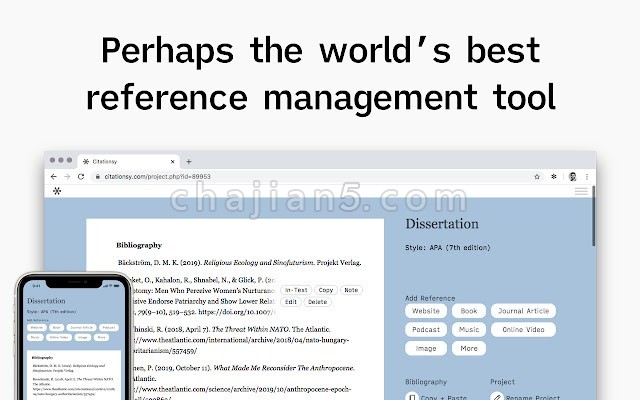Open the hamburger menu on the Citationsy page

(x=581, y=191)
